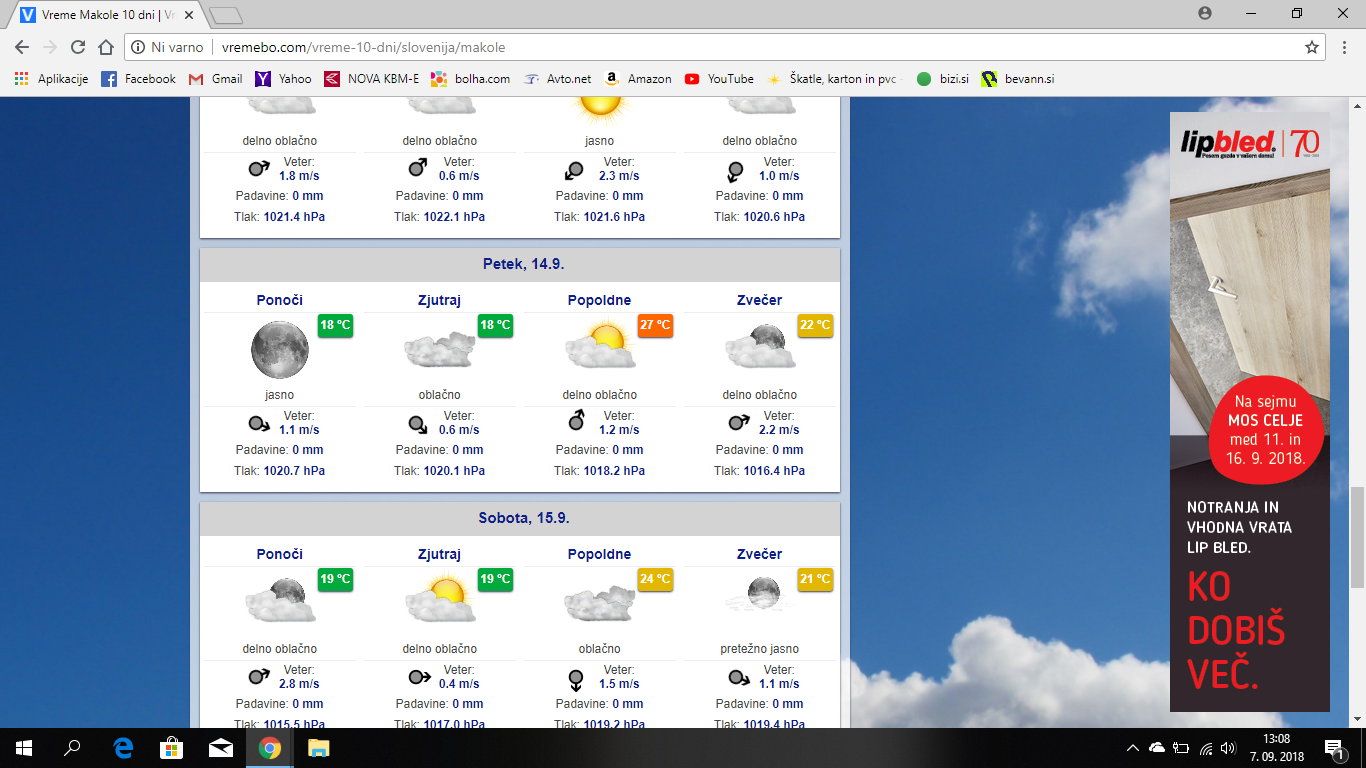Image resolution: width=1366 pixels, height=768 pixels.
Task: Open Windows taskbar search
Action: (72, 748)
